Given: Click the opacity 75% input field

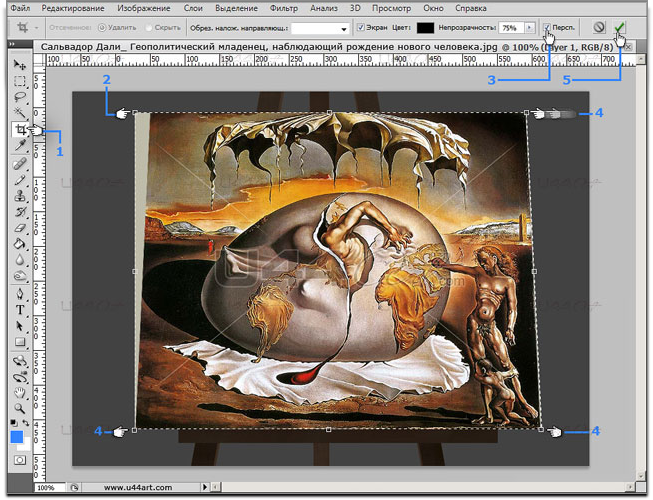Looking at the screenshot, I should pos(511,28).
